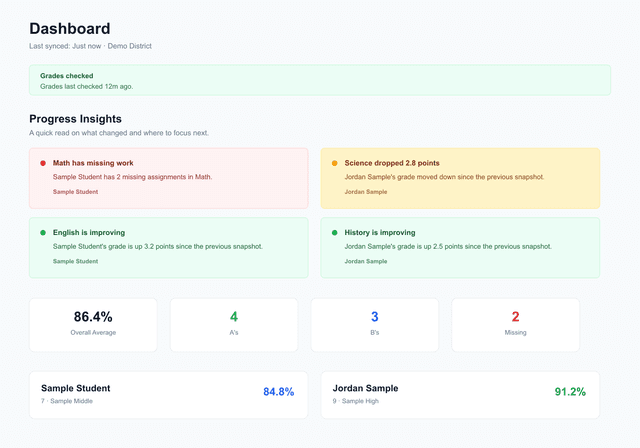This screenshot has height=448, width=640.
Task: Click 'Grades last checked 12m ago.' text
Action: coord(87,86)
